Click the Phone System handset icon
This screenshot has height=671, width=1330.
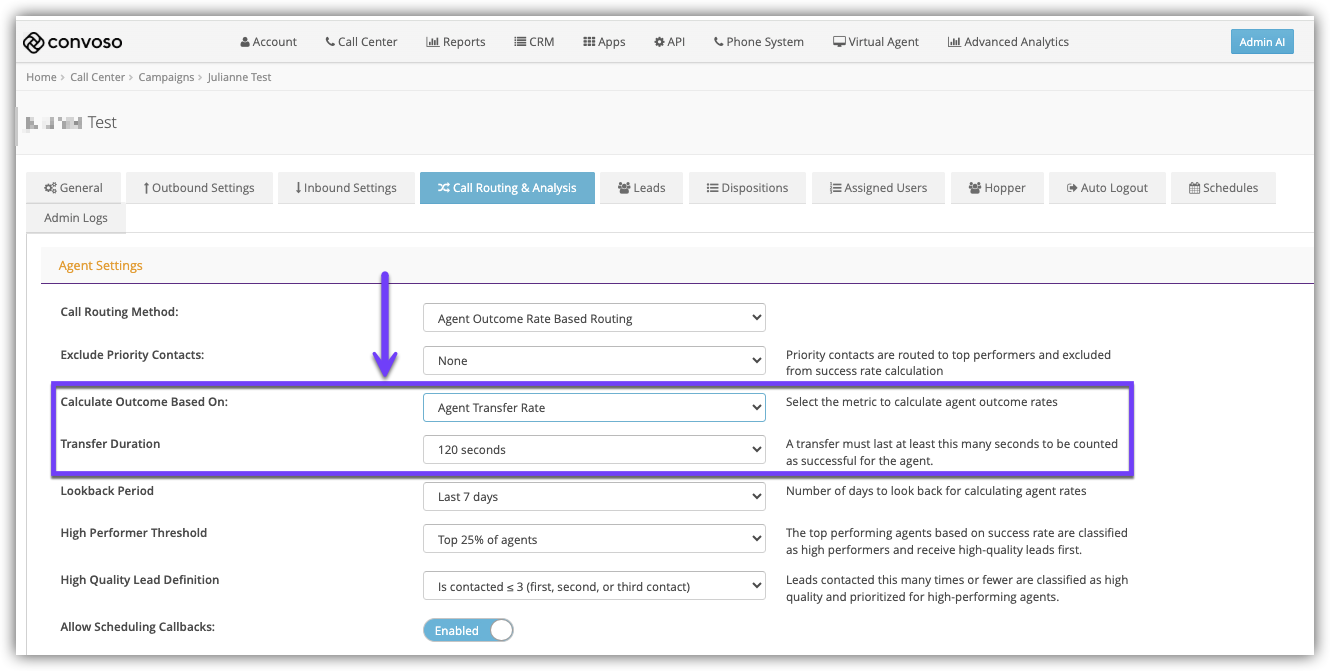click(x=718, y=42)
